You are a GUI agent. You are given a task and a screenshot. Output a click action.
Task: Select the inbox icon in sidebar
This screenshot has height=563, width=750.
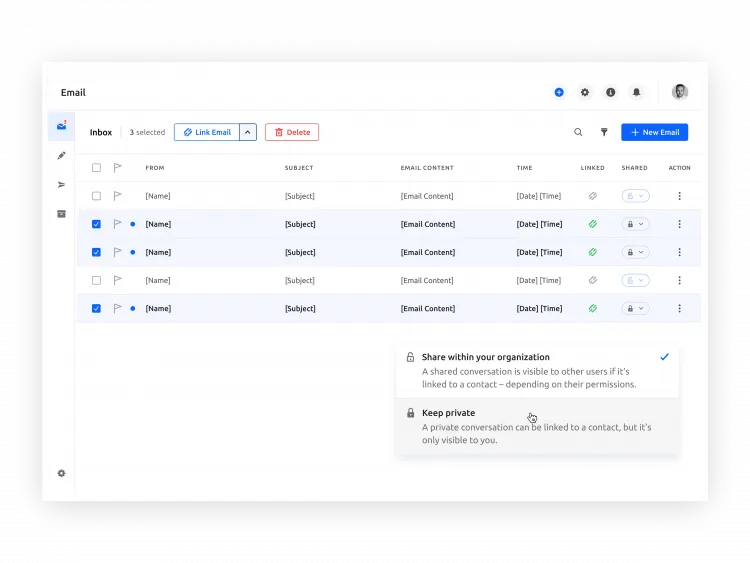point(61,126)
